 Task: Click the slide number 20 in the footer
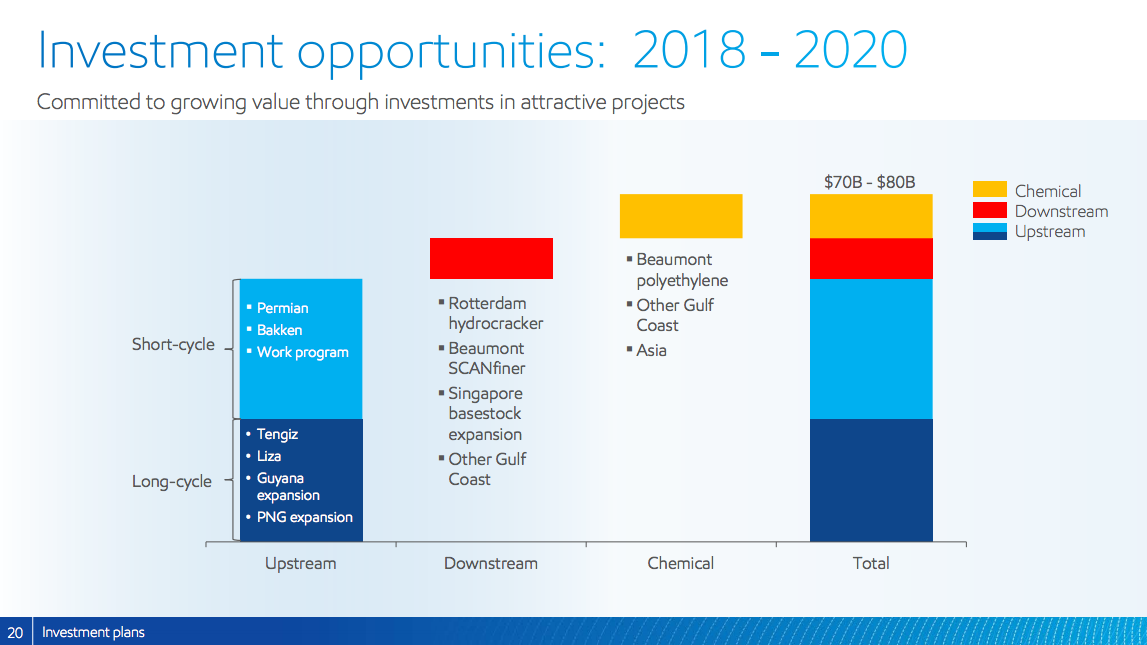(15, 632)
